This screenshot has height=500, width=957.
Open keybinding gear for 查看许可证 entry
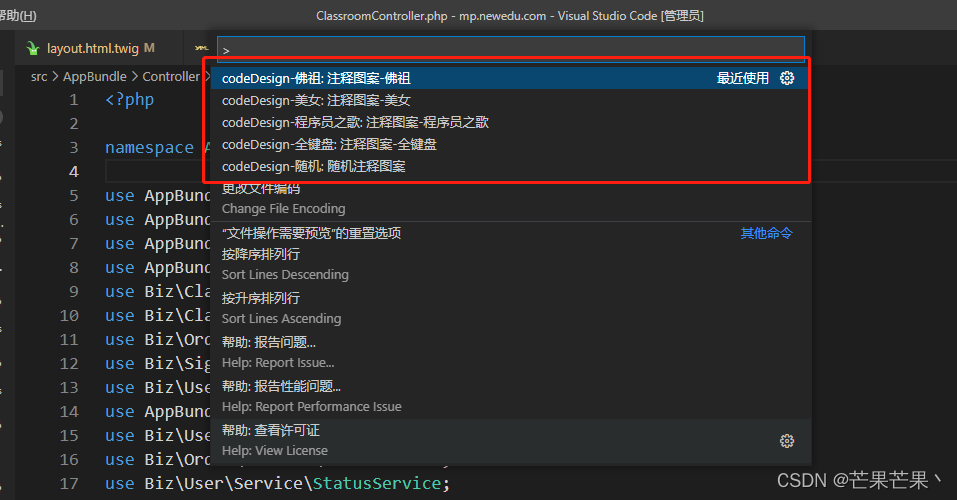pos(787,441)
